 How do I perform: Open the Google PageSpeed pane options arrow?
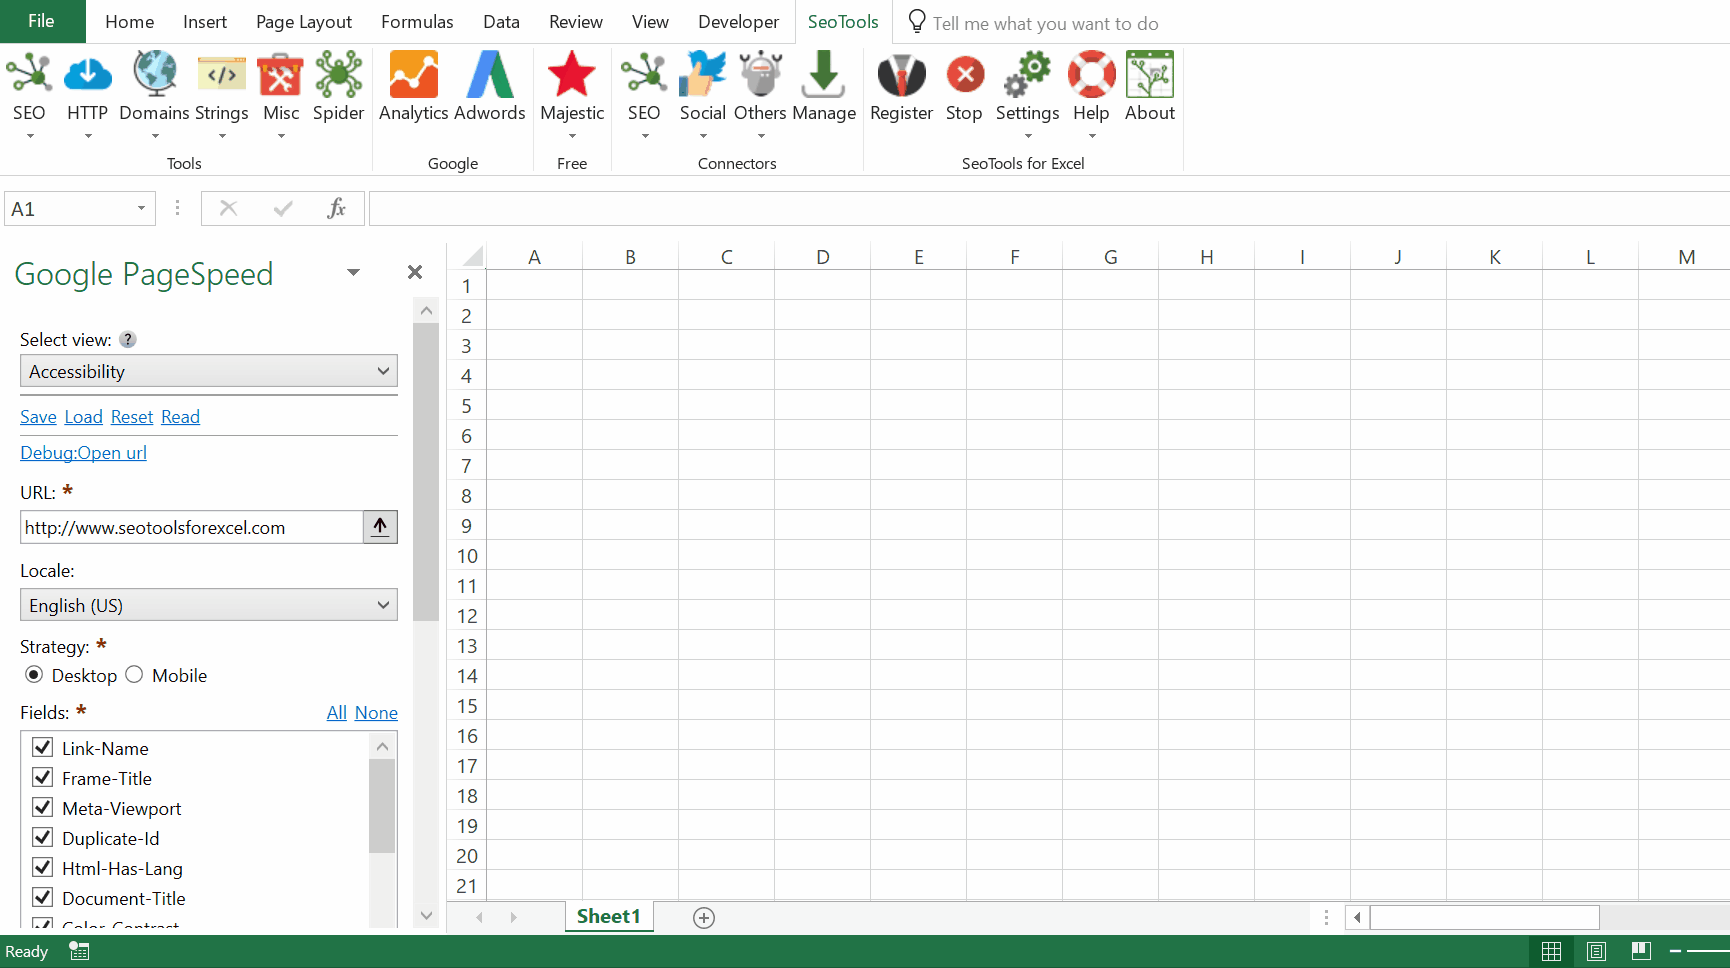tap(353, 272)
